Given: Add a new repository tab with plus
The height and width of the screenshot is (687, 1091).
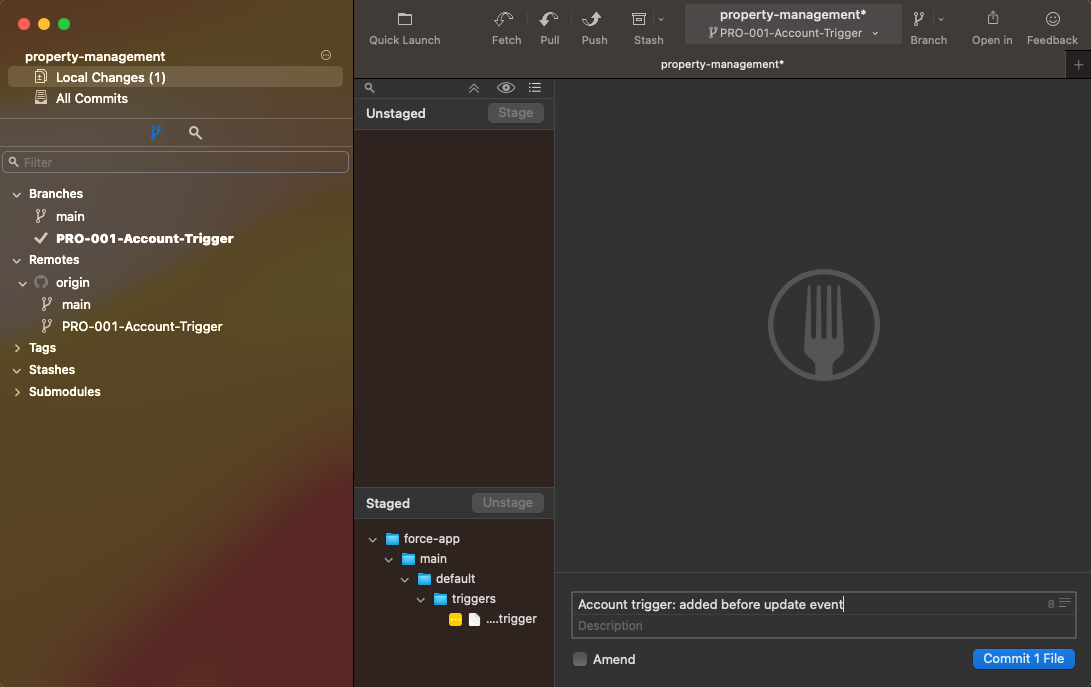Looking at the screenshot, I should 1078,65.
